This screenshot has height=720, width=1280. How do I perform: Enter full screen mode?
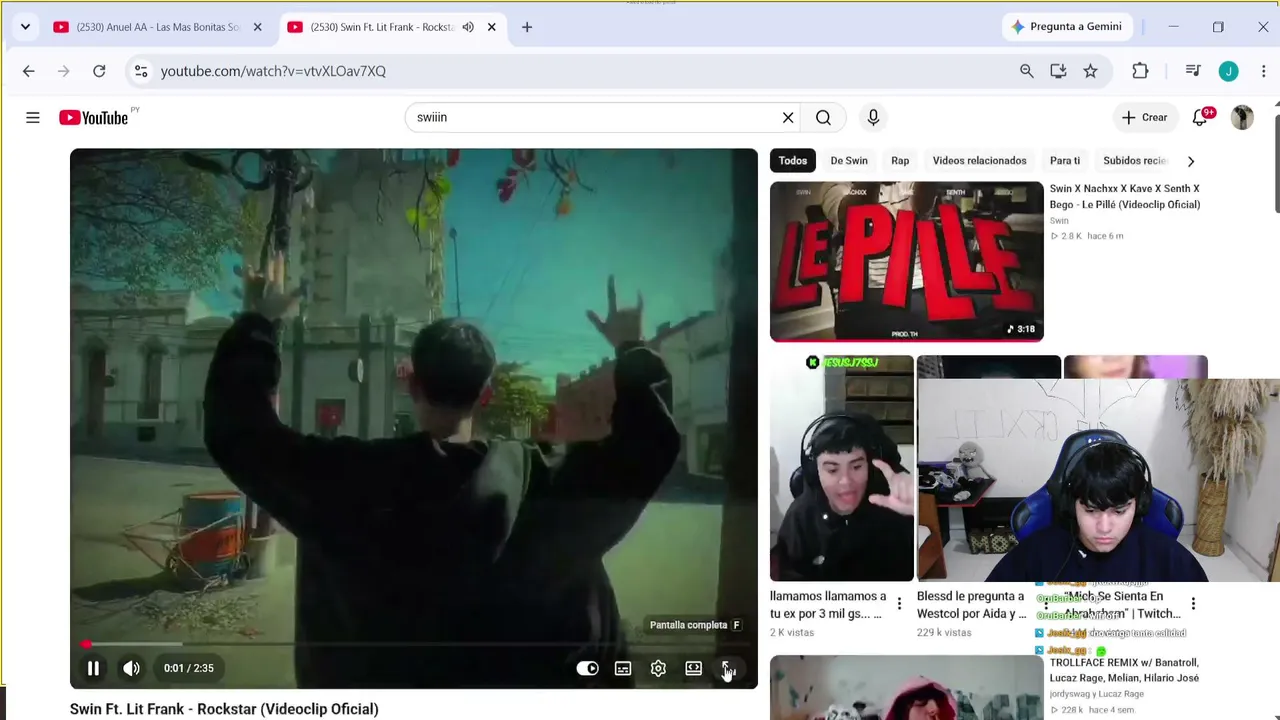pyautogui.click(x=728, y=668)
